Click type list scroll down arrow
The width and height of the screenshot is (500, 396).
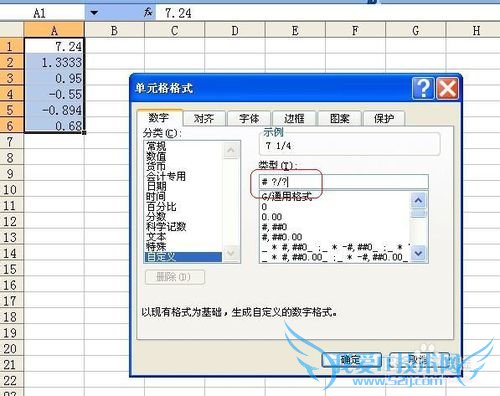[419, 254]
